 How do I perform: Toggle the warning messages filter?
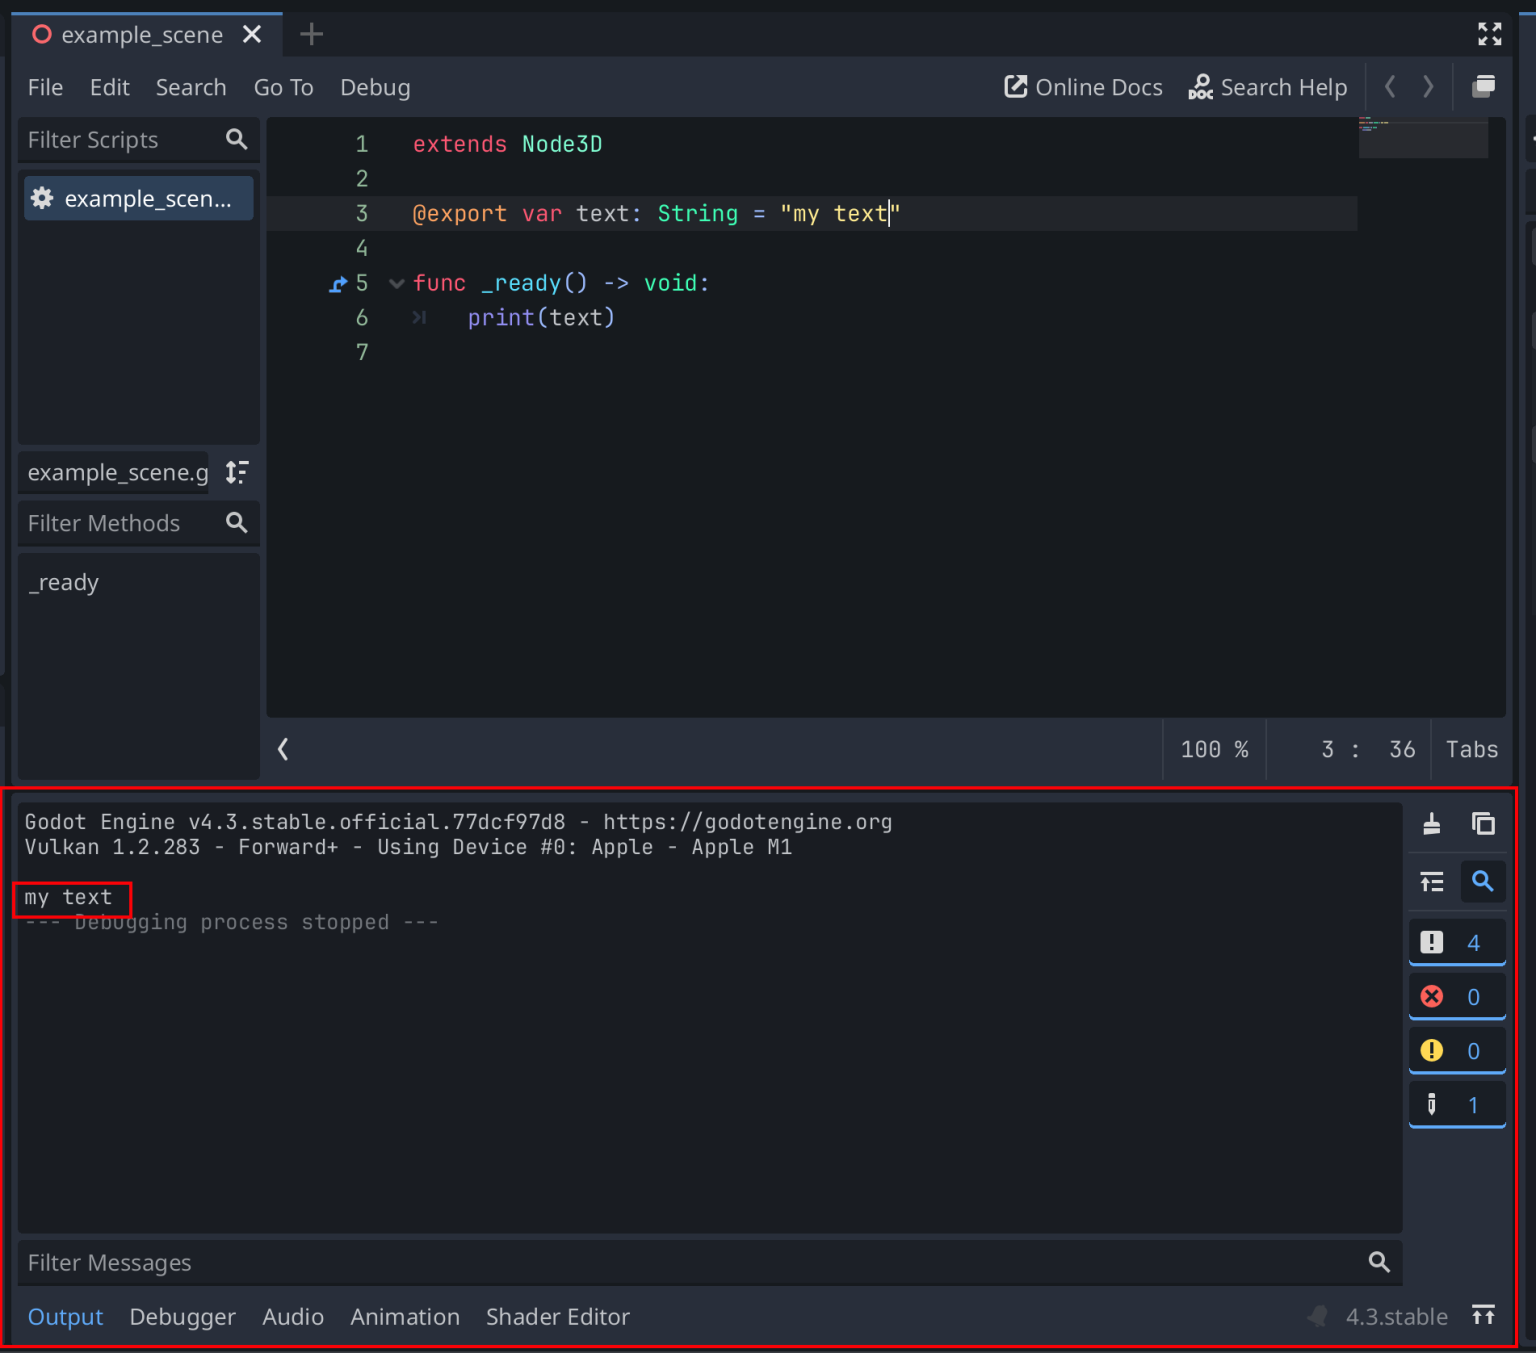click(x=1457, y=1050)
